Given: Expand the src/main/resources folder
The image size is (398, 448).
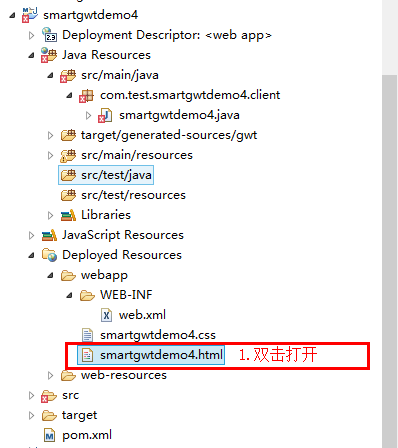Looking at the screenshot, I should tap(50, 155).
